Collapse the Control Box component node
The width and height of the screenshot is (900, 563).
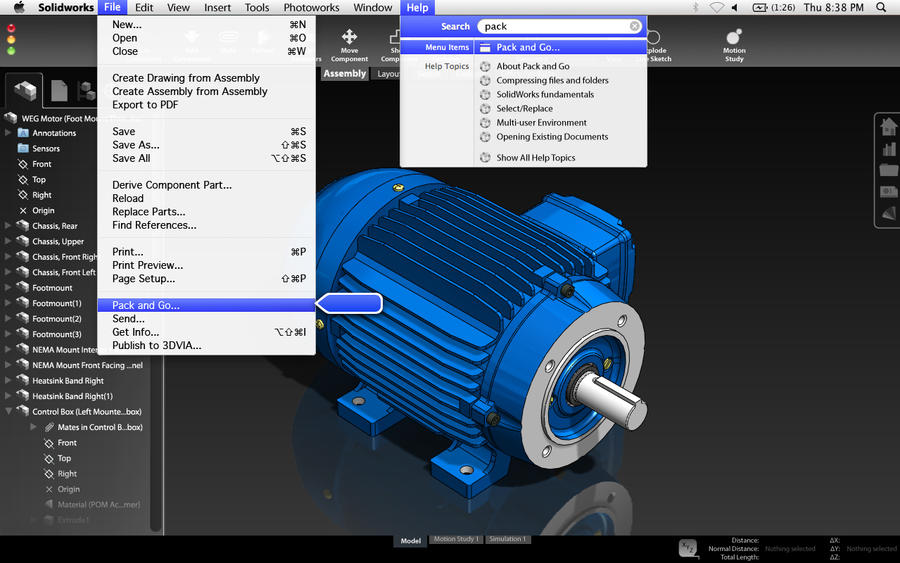(8, 411)
